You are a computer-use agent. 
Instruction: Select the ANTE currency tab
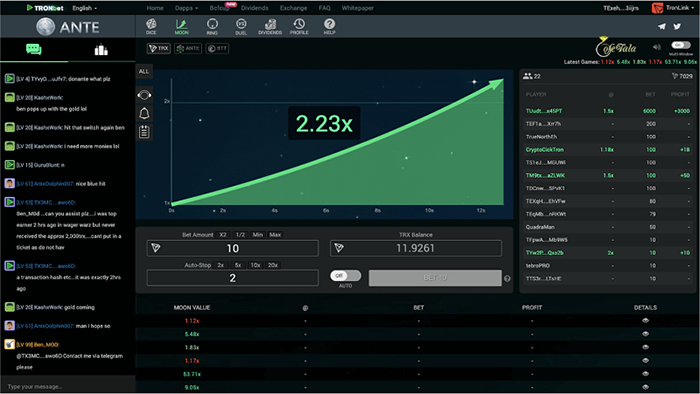tap(188, 48)
